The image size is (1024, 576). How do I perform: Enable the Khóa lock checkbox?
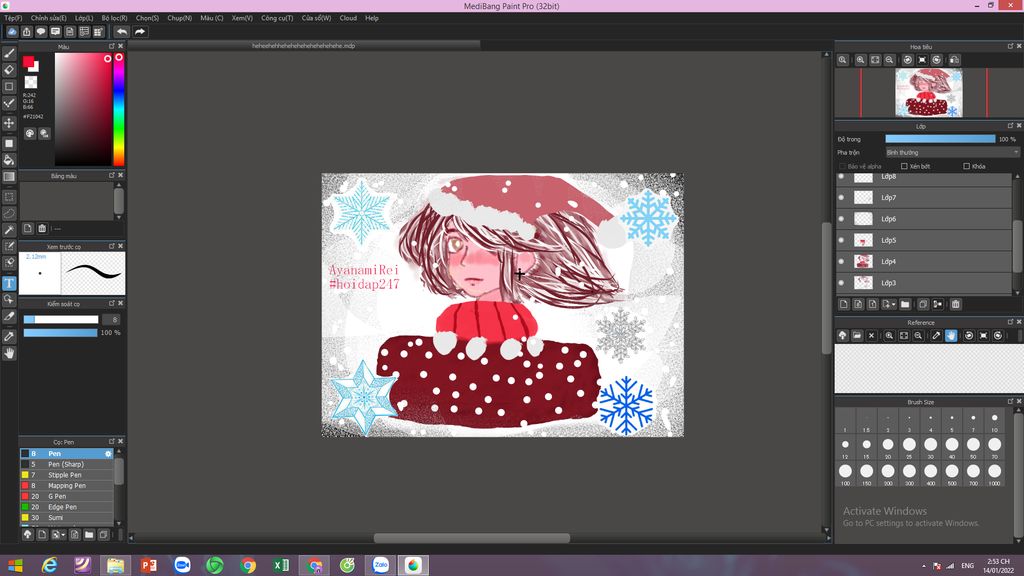[967, 167]
